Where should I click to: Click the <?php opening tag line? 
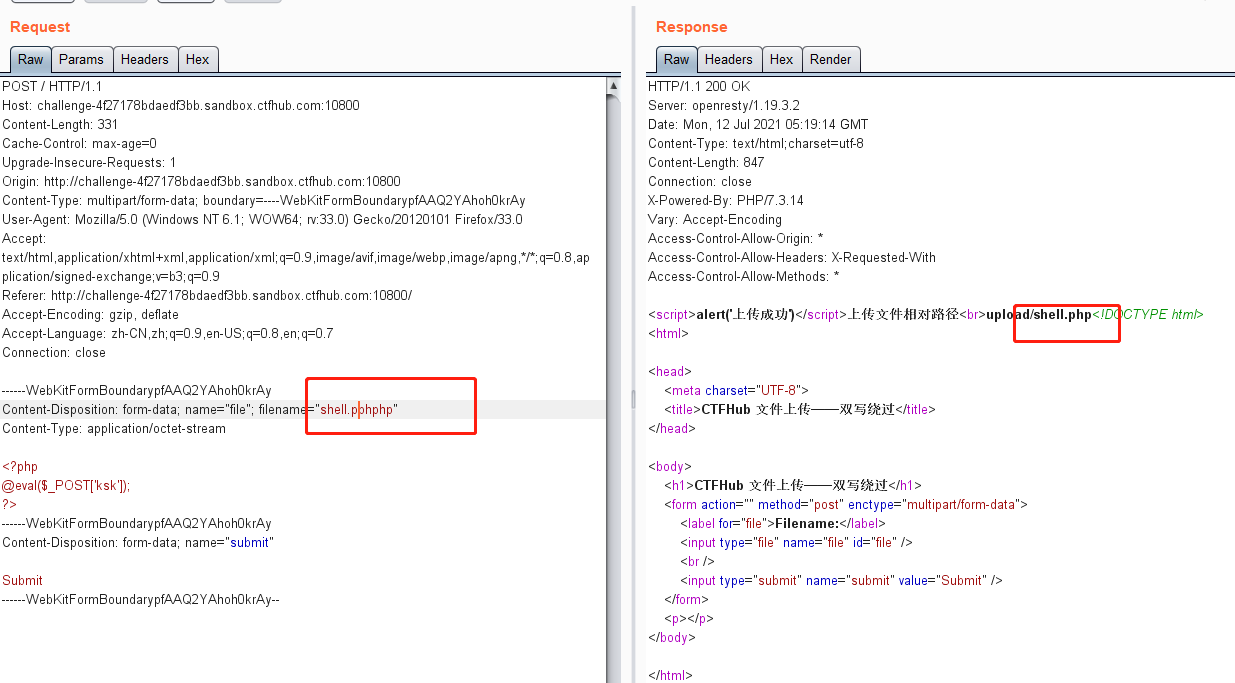(20, 466)
